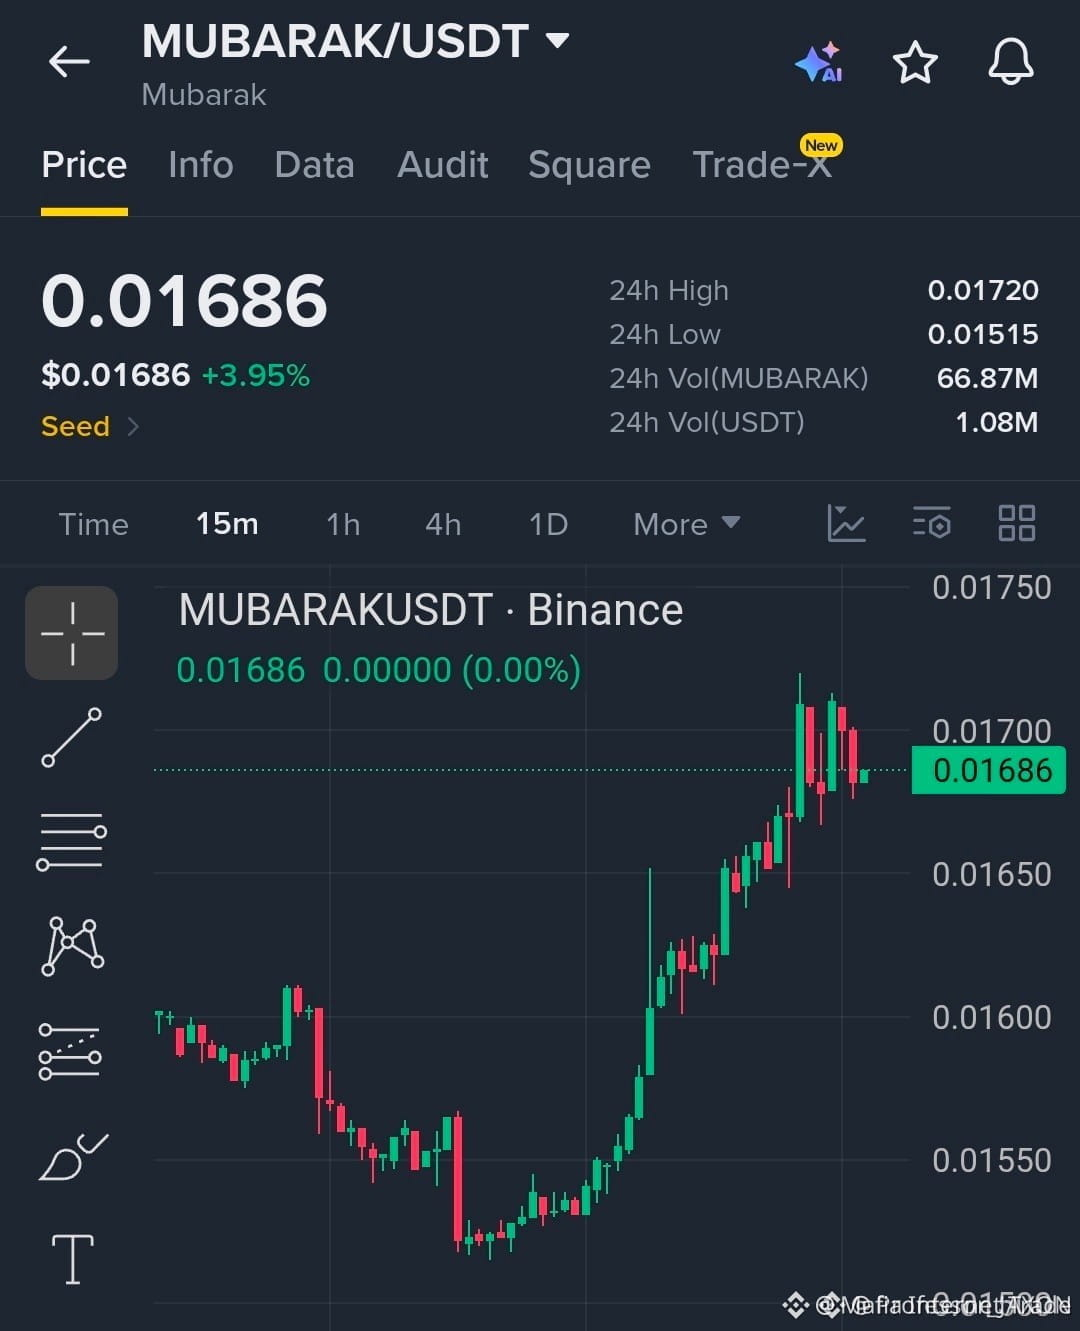Go to the Square tab
Screen dimensions: 1080x1331
tap(589, 165)
